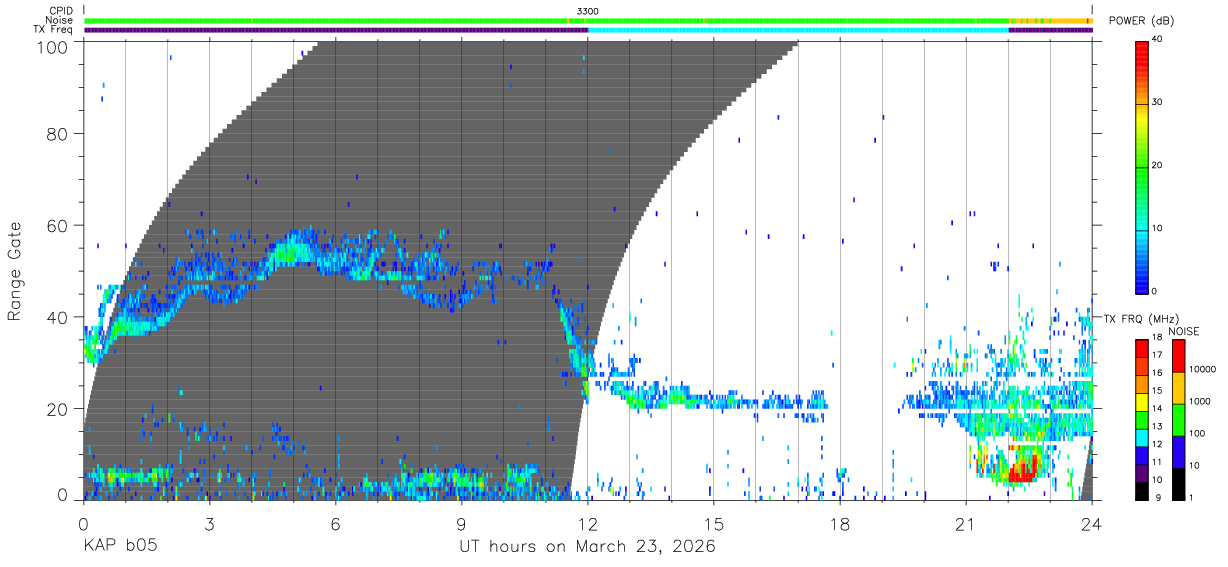Click the TX Freq label above the plot
Image resolution: width=1228 pixels, height=567 pixels.
tap(53, 30)
